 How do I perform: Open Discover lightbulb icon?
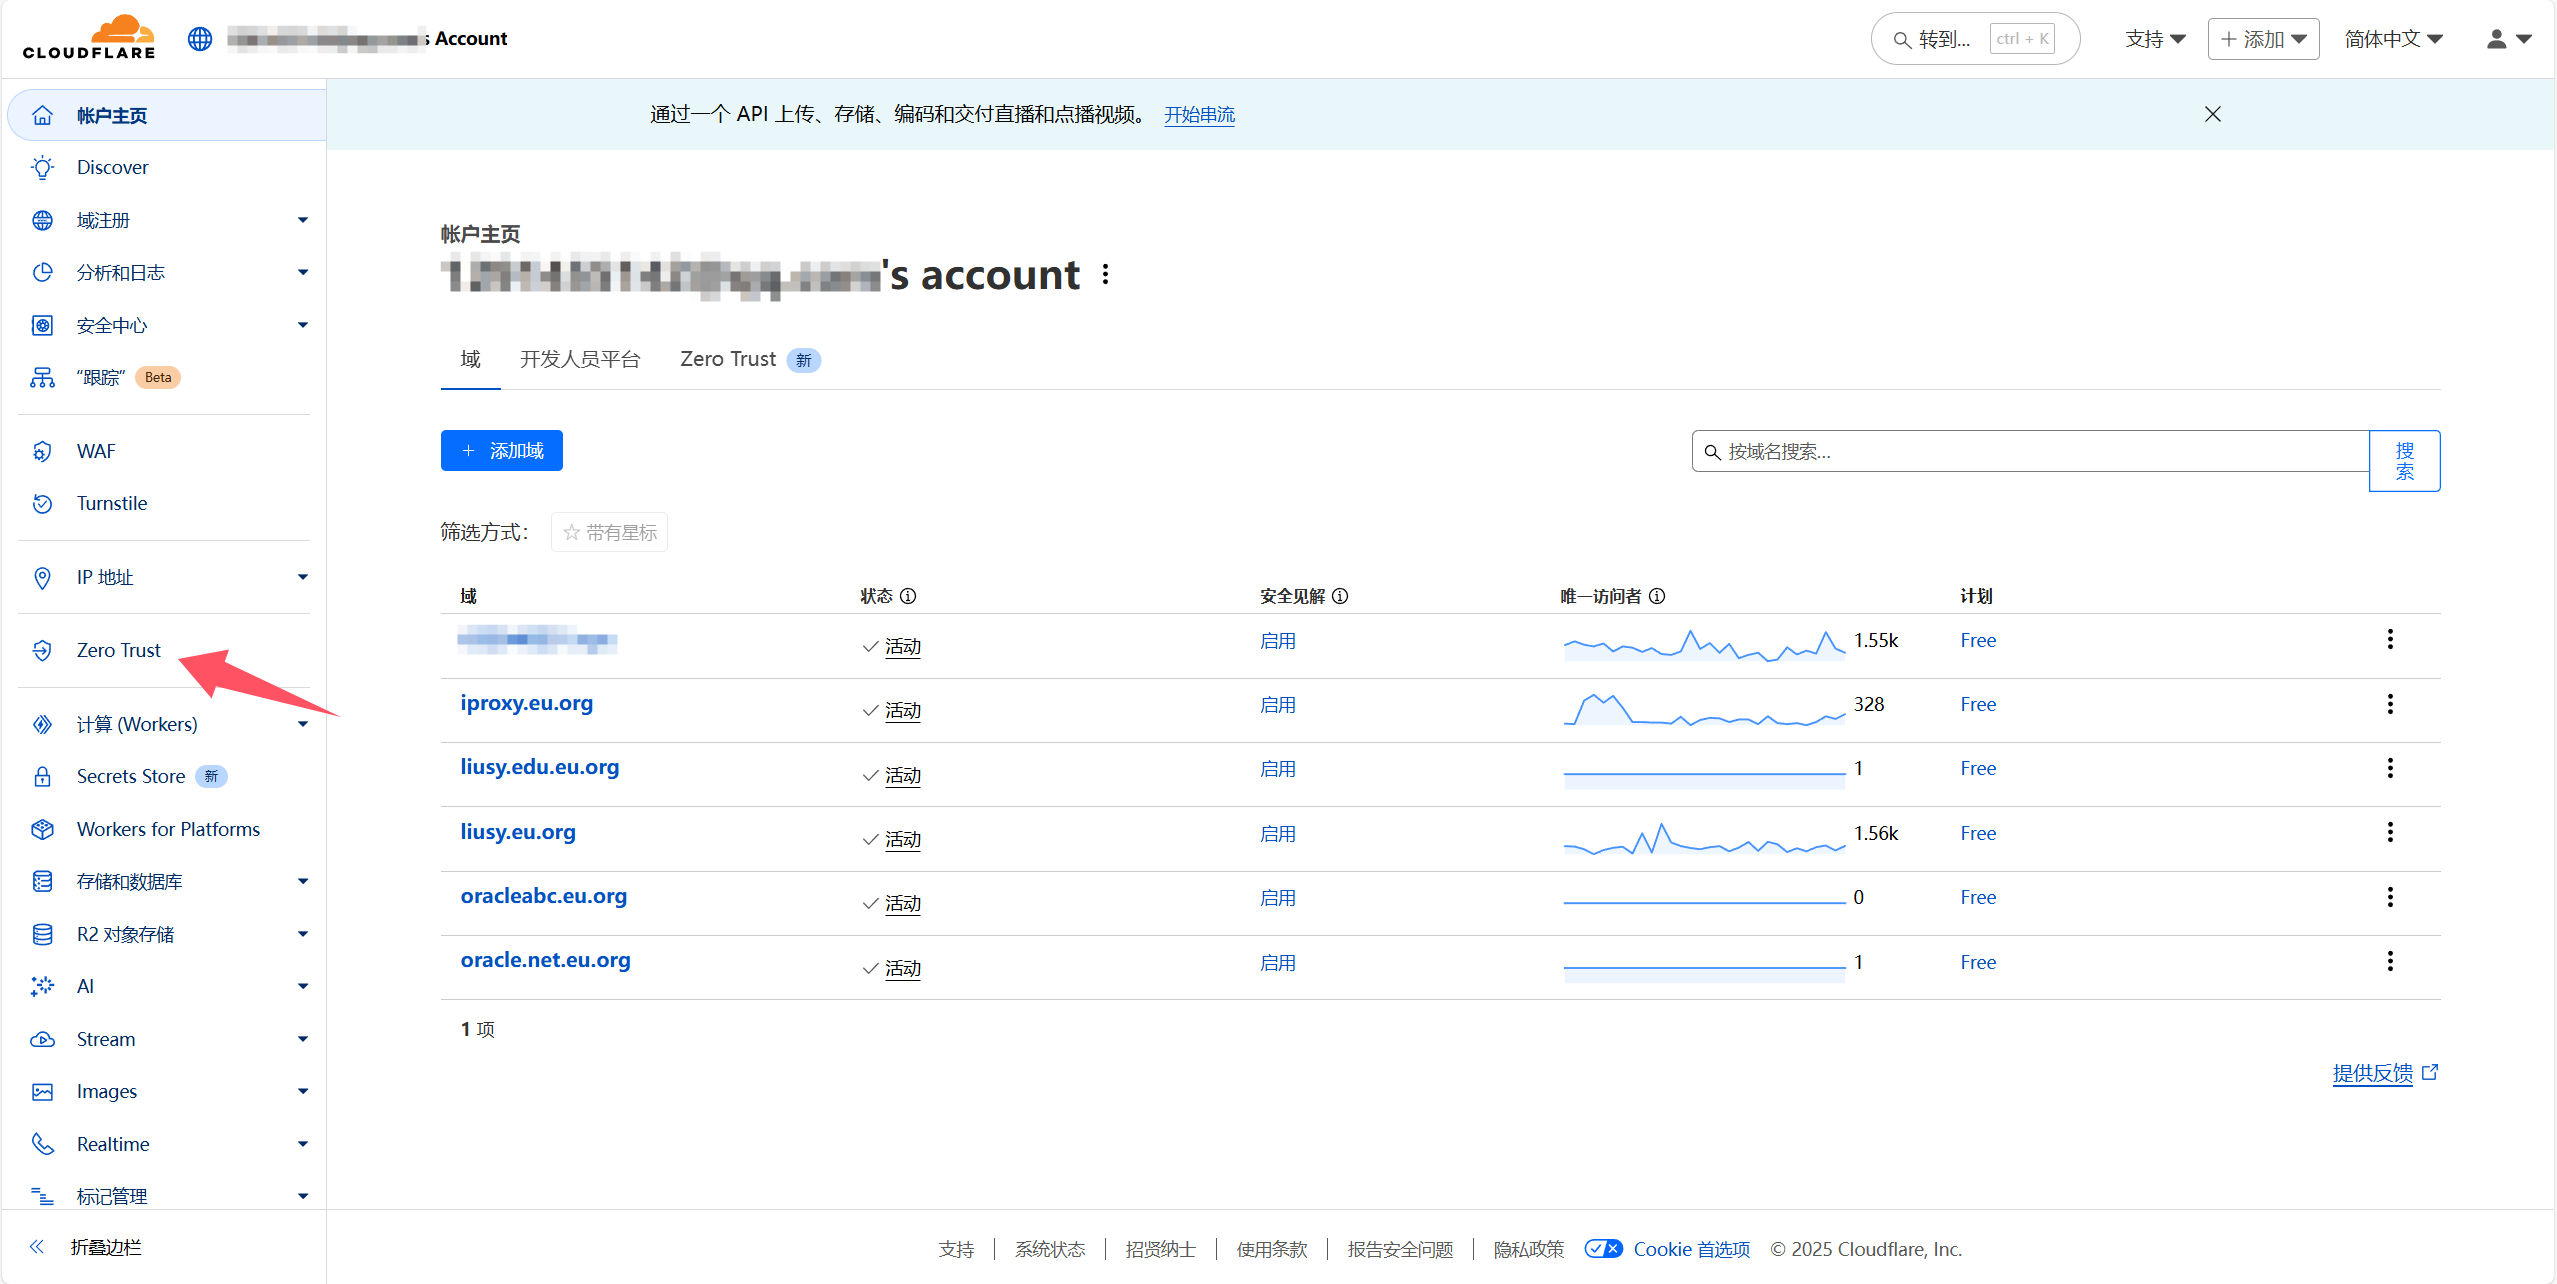coord(42,167)
